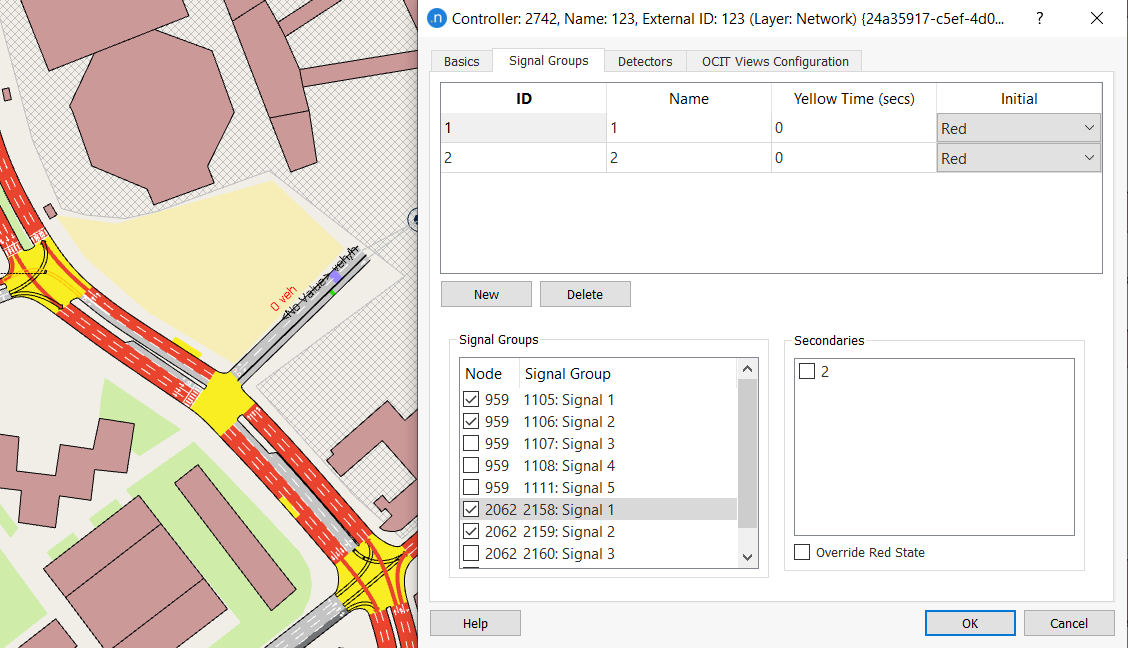Open the Initial state dropdown for signal group 1
This screenshot has height=648, width=1128.
[1088, 127]
